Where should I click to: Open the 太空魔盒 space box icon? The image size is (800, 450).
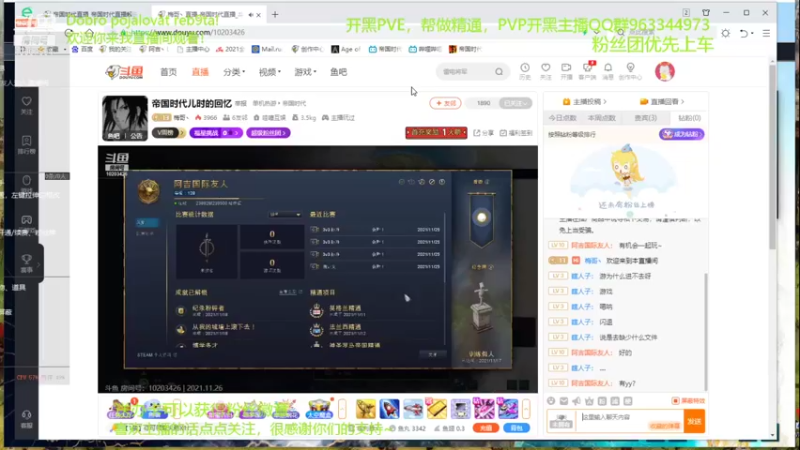coord(319,409)
